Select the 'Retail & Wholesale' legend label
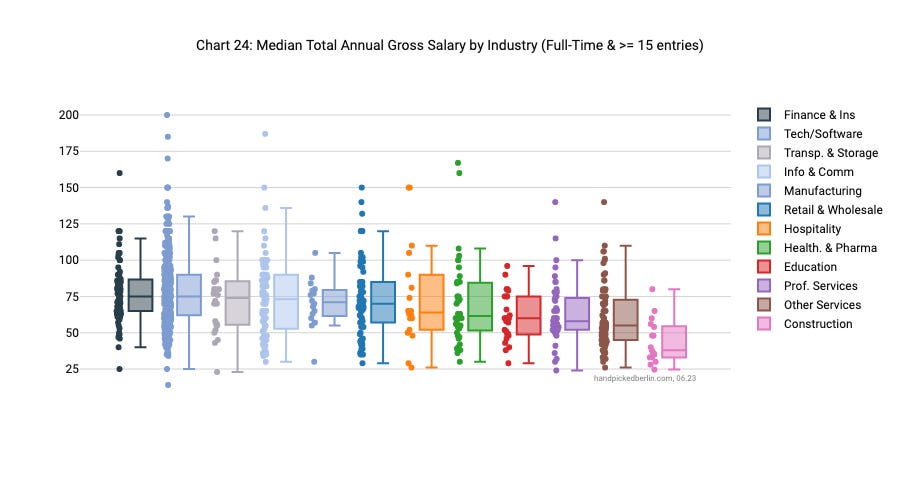Screen dimensions: 900x480 pyautogui.click(x=833, y=210)
